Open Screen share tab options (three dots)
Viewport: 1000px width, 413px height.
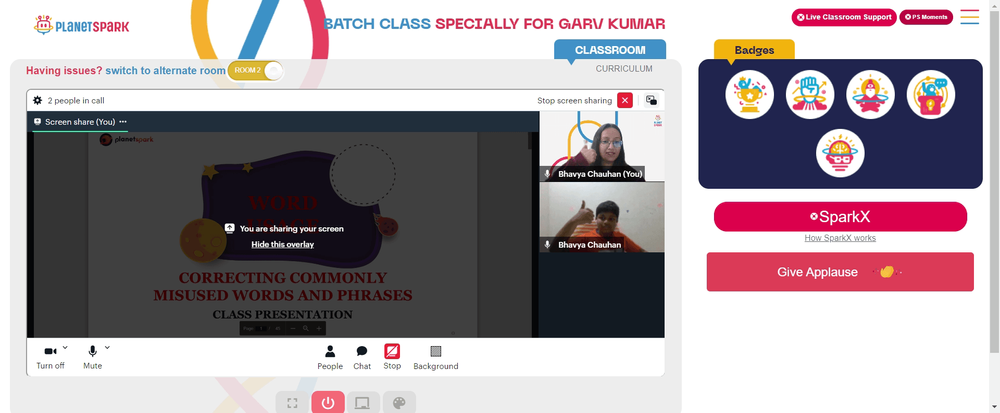click(x=122, y=122)
